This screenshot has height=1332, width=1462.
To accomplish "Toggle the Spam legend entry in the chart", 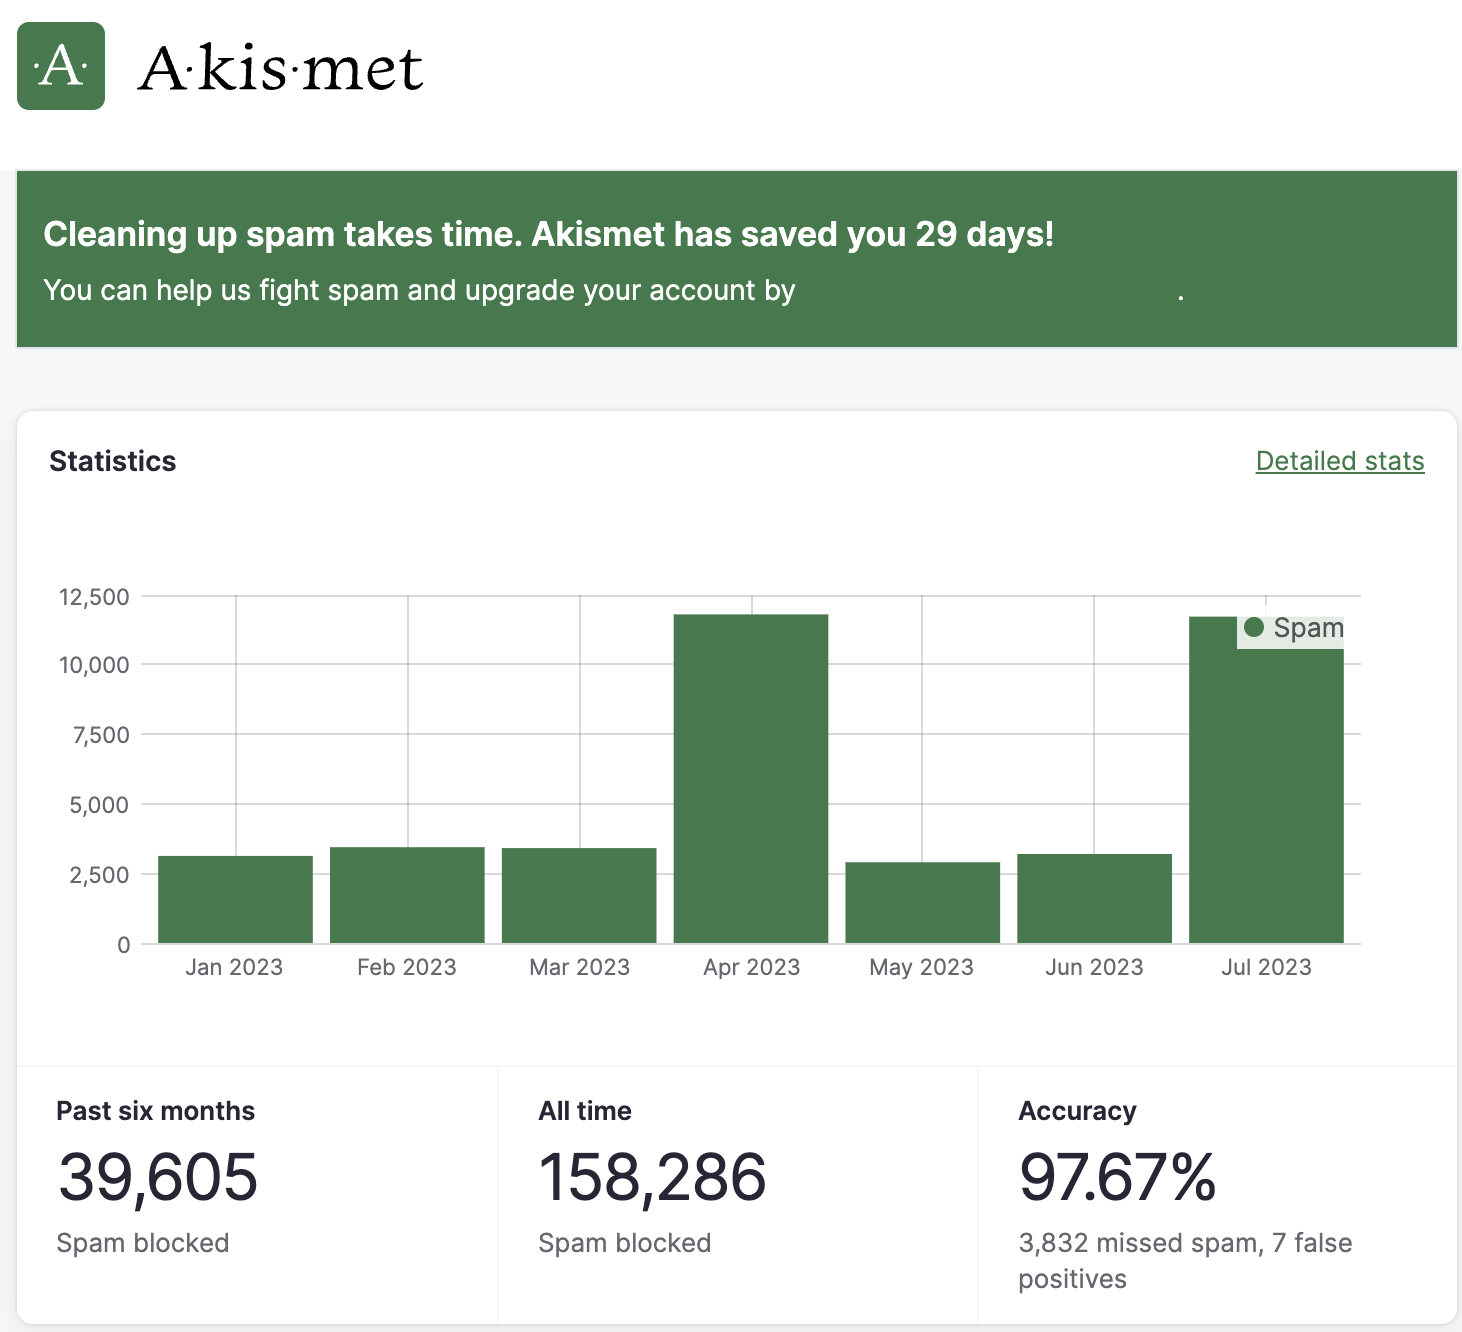I will tap(1293, 628).
